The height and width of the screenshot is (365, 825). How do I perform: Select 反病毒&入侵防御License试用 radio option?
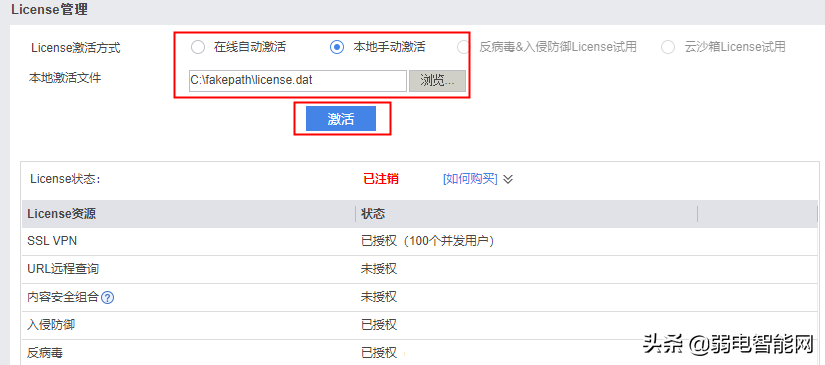(463, 47)
